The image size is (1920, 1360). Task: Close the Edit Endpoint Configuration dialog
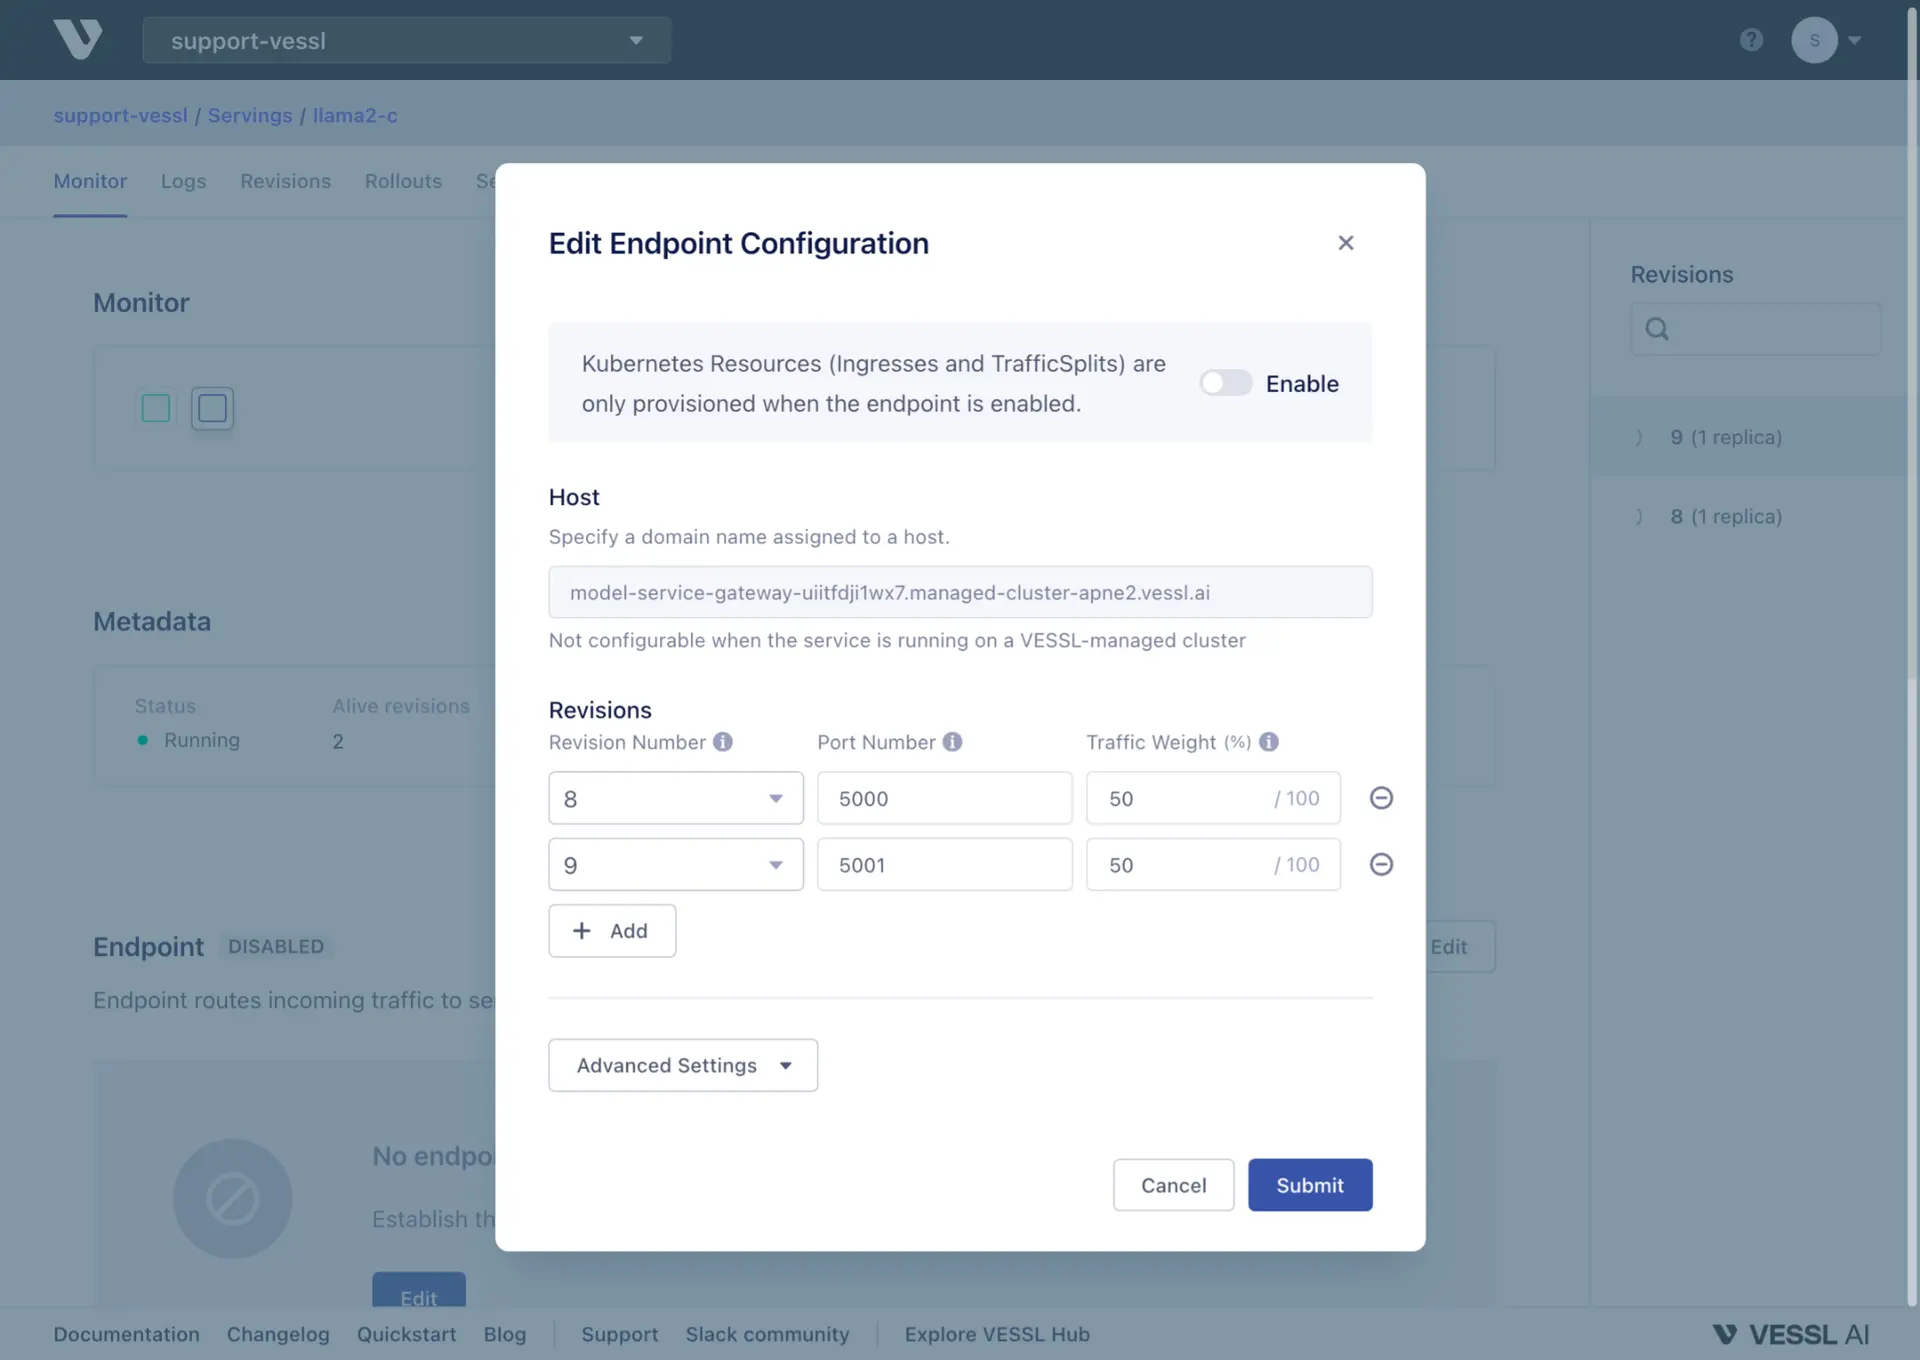tap(1346, 243)
